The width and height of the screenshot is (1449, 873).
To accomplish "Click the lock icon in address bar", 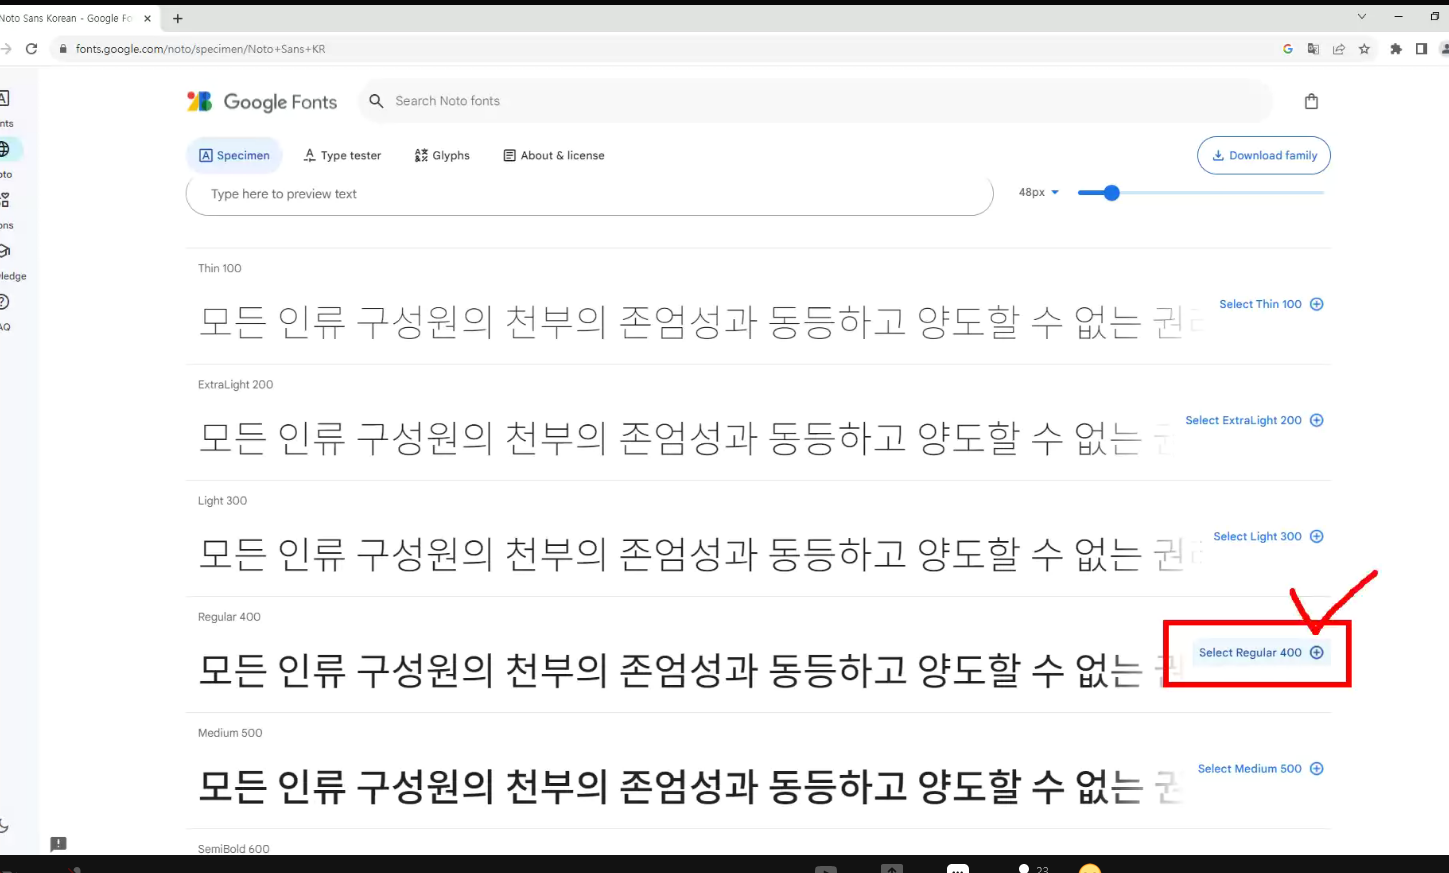I will click(x=63, y=49).
